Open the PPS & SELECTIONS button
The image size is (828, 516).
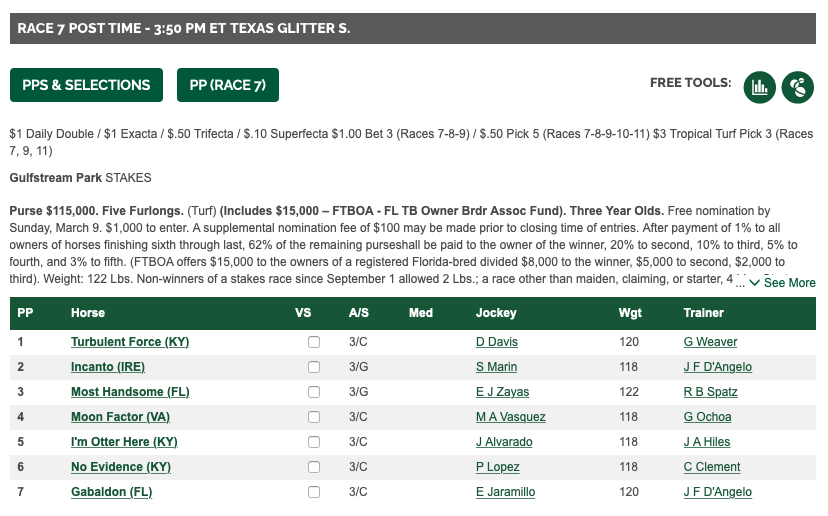click(86, 85)
